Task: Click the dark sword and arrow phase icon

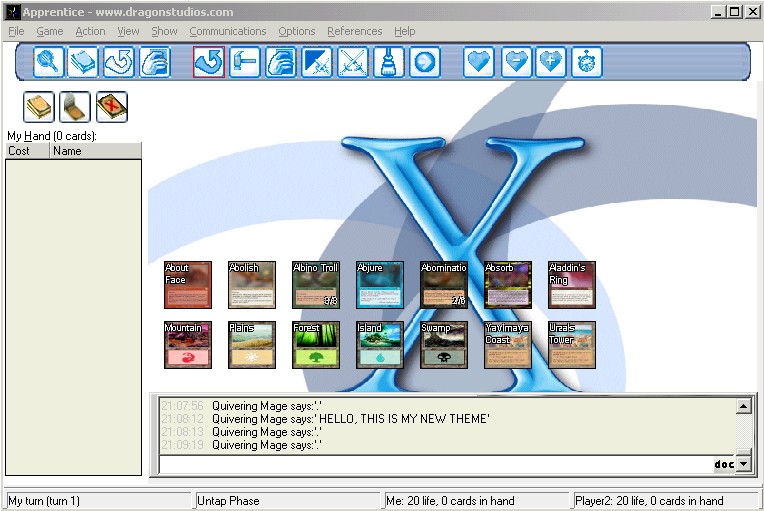Action: pyautogui.click(x=317, y=62)
